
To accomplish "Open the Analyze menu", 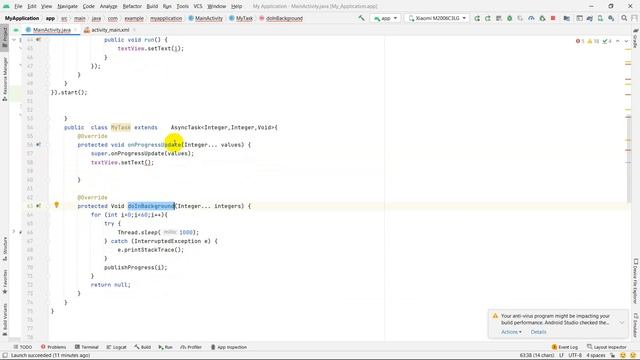I will tap(108, 6).
